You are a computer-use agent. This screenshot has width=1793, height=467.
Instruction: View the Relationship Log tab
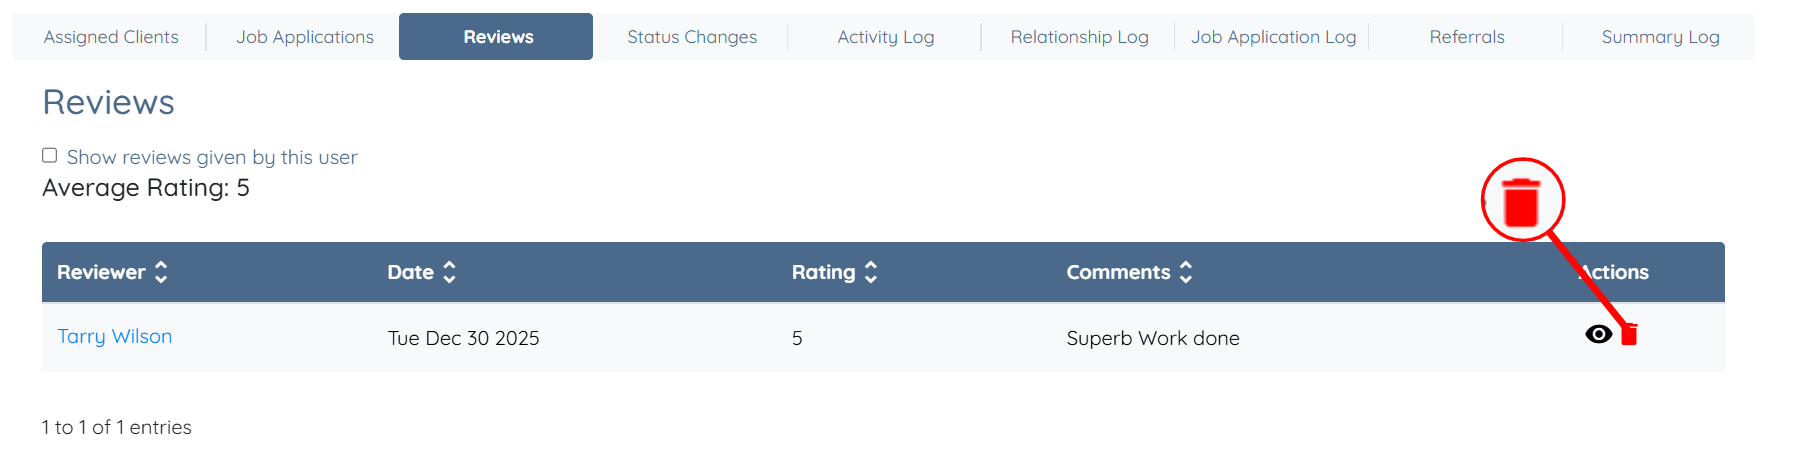tap(1079, 37)
